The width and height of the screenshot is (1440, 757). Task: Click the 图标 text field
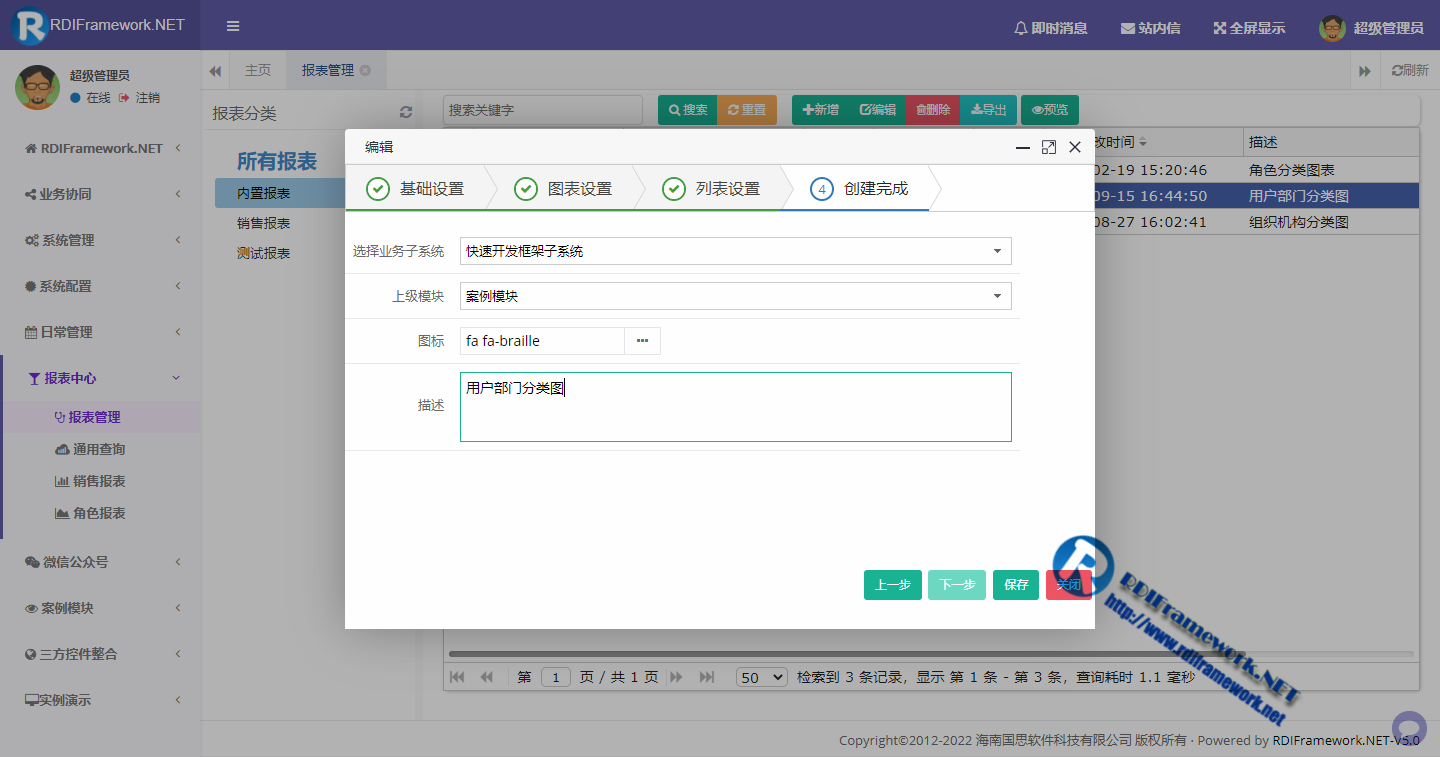coord(542,341)
